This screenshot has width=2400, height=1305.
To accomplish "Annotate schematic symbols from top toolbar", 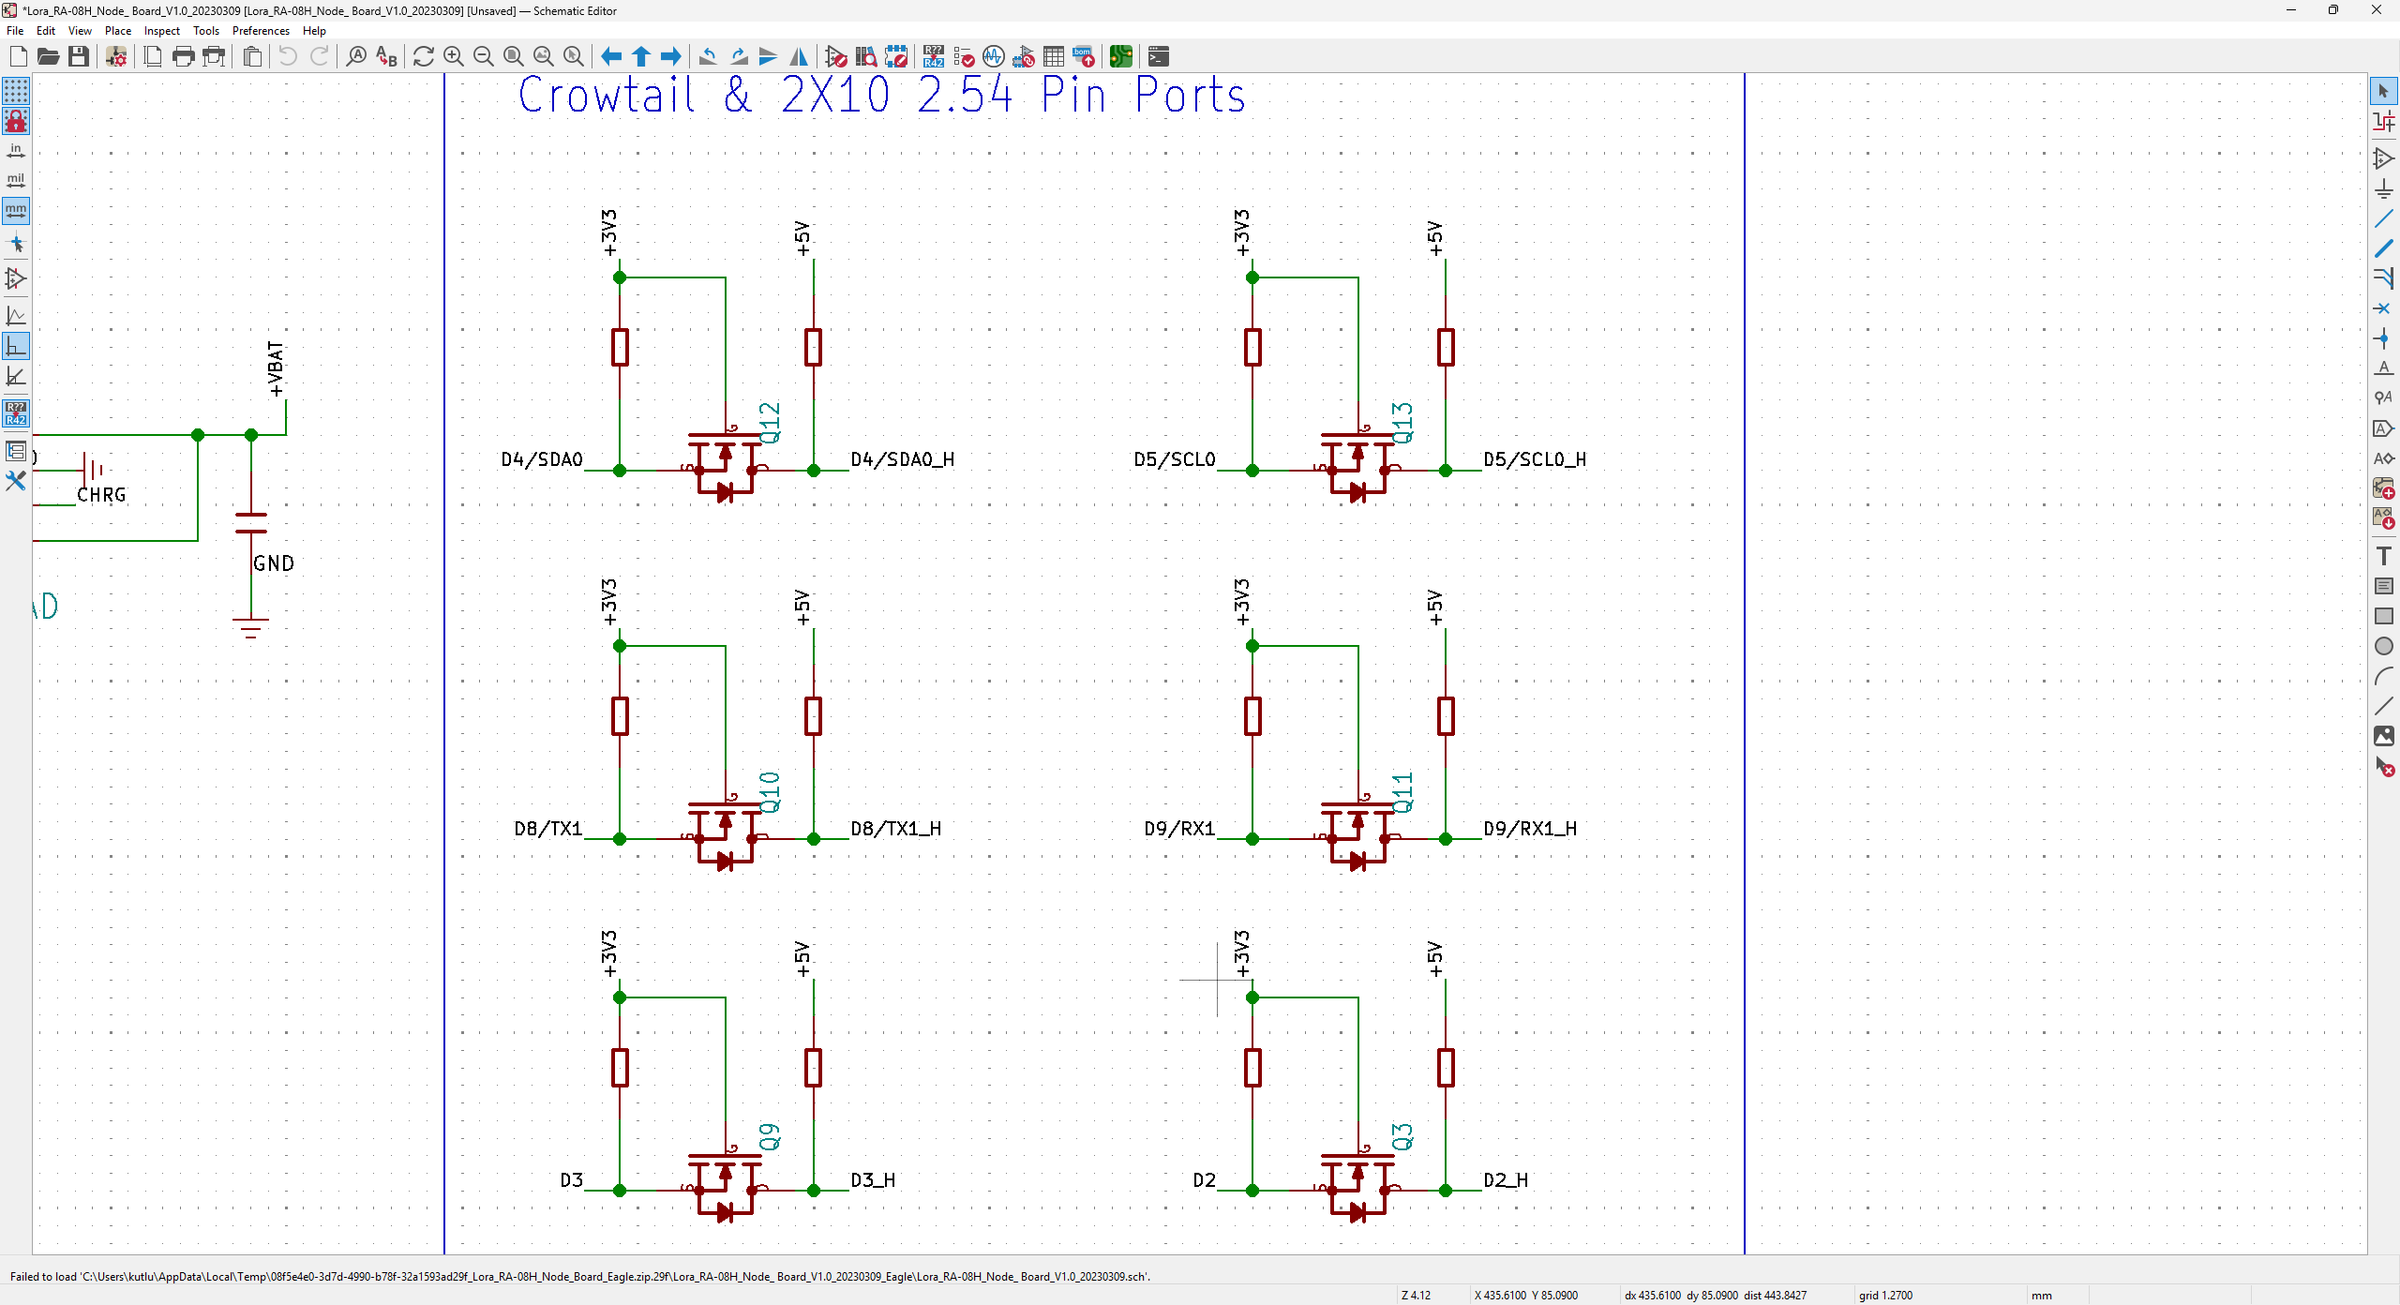I will pyautogui.click(x=933, y=57).
